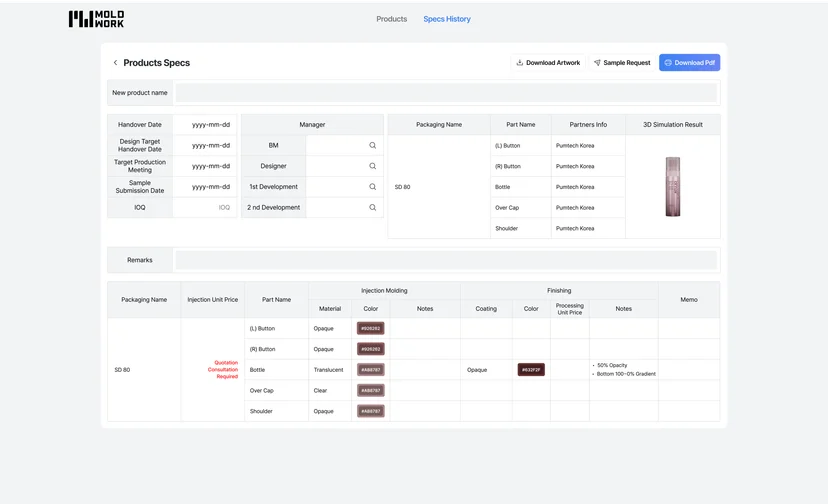Screen dimensions: 828x504
Task: Click the download icon in Download Artwork
Action: tap(520, 62)
